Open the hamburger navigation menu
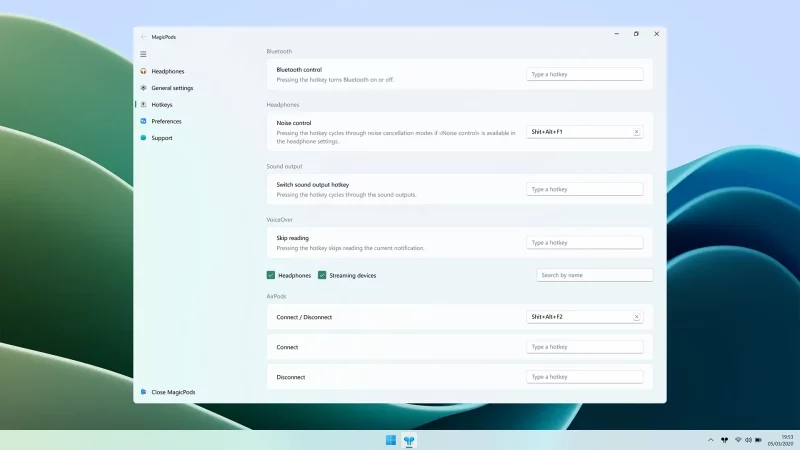The image size is (800, 450). tap(143, 54)
